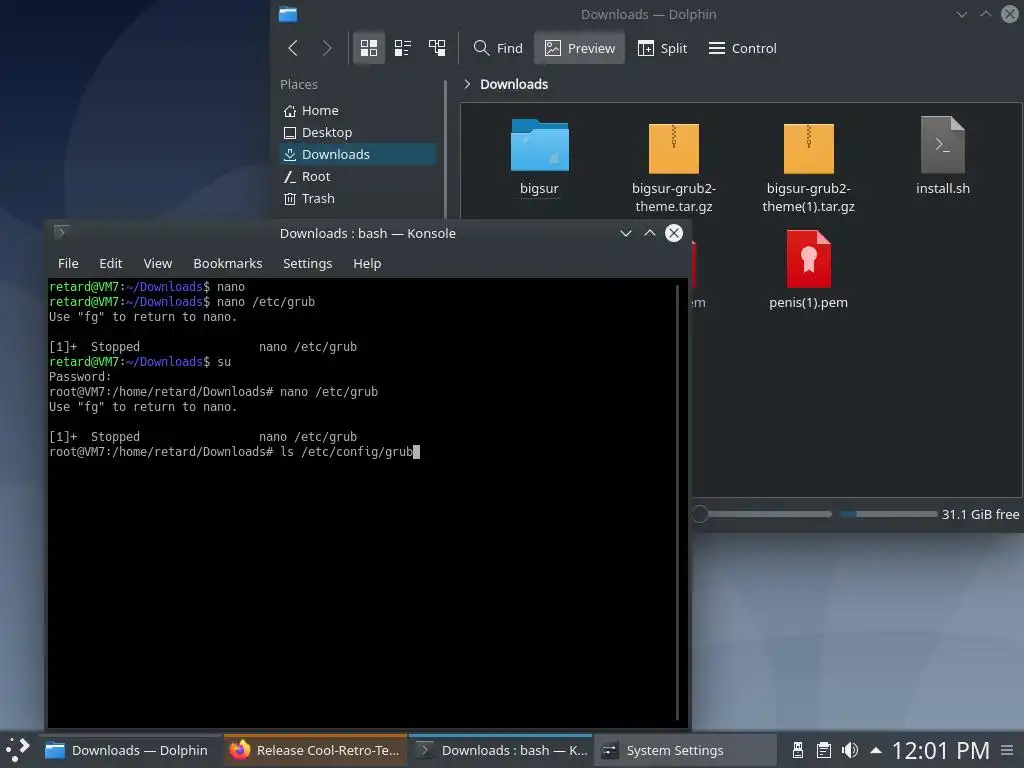Click in the Konsole terminal area
The height and width of the screenshot is (768, 1024).
tap(360, 502)
